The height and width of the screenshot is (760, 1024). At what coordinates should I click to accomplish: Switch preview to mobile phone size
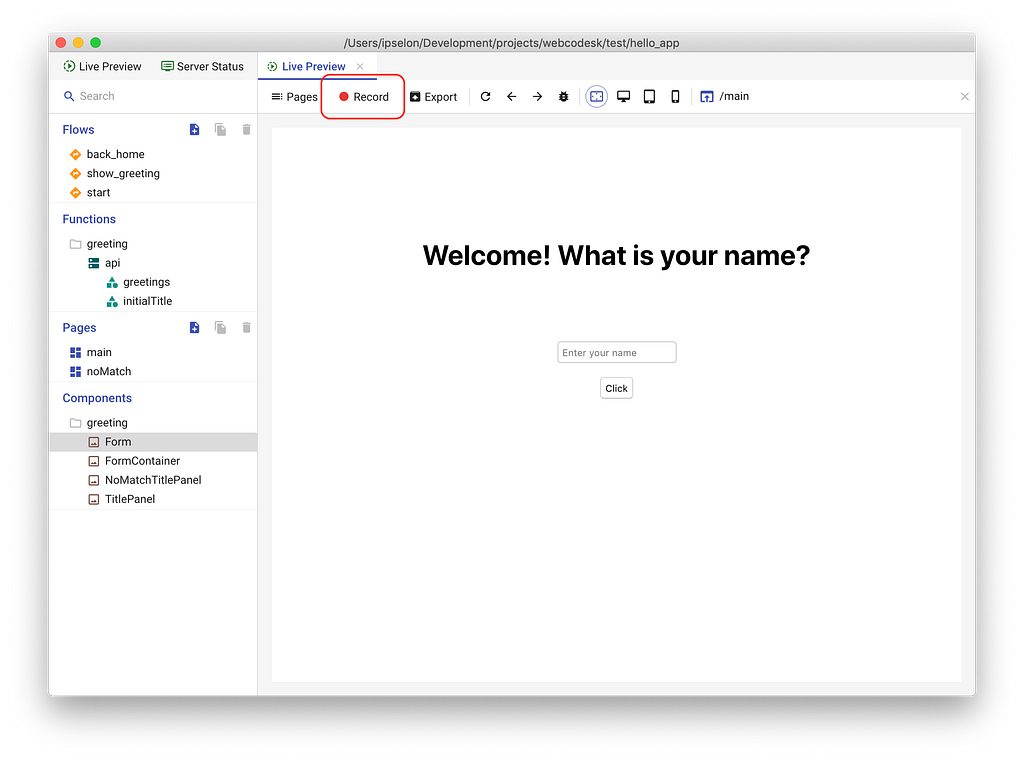(675, 97)
